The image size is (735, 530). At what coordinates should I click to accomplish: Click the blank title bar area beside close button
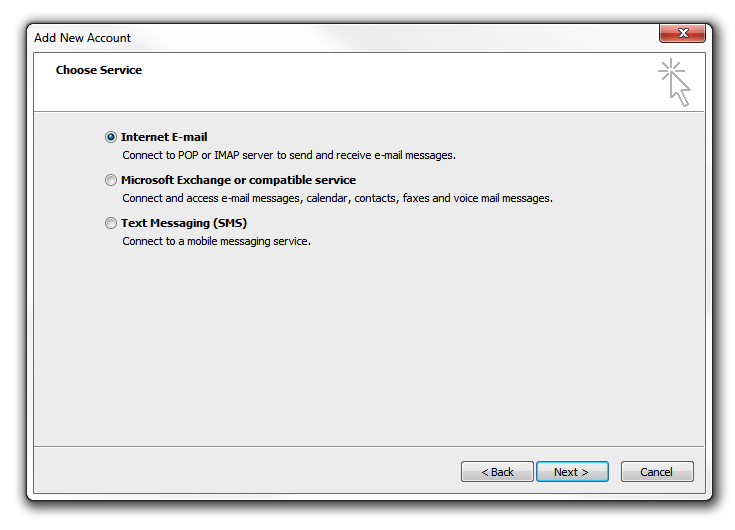click(394, 37)
